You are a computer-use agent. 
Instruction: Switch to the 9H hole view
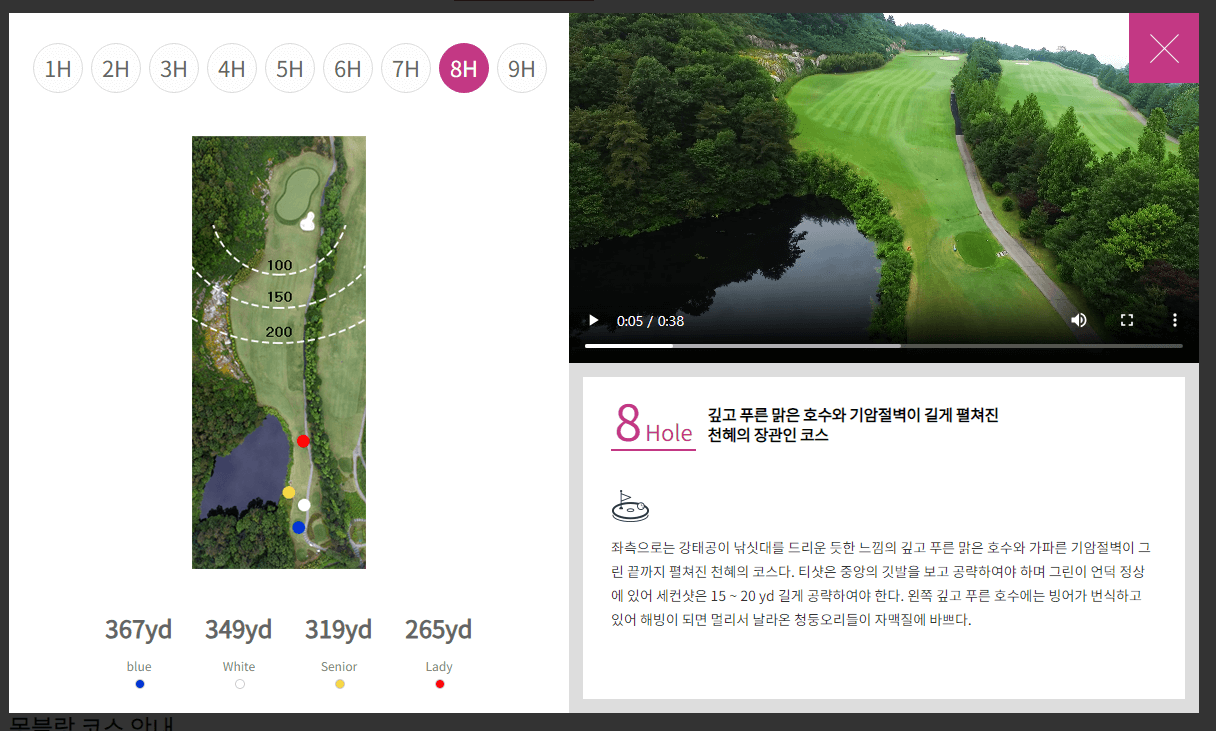(x=522, y=68)
